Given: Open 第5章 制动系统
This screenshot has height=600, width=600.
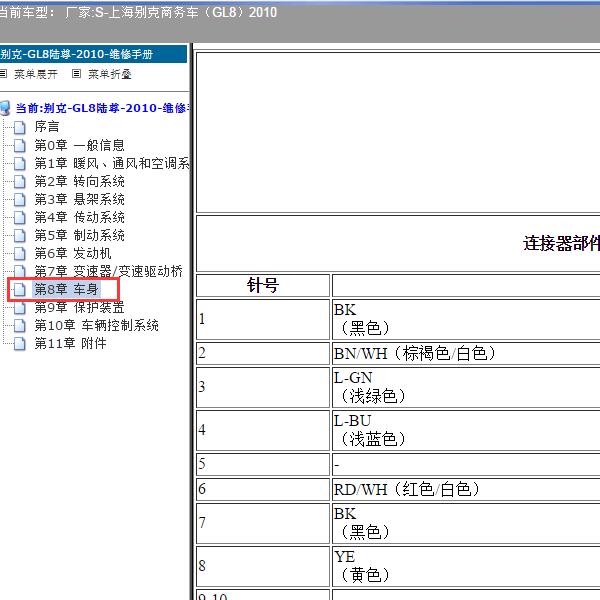Looking at the screenshot, I should tap(79, 235).
